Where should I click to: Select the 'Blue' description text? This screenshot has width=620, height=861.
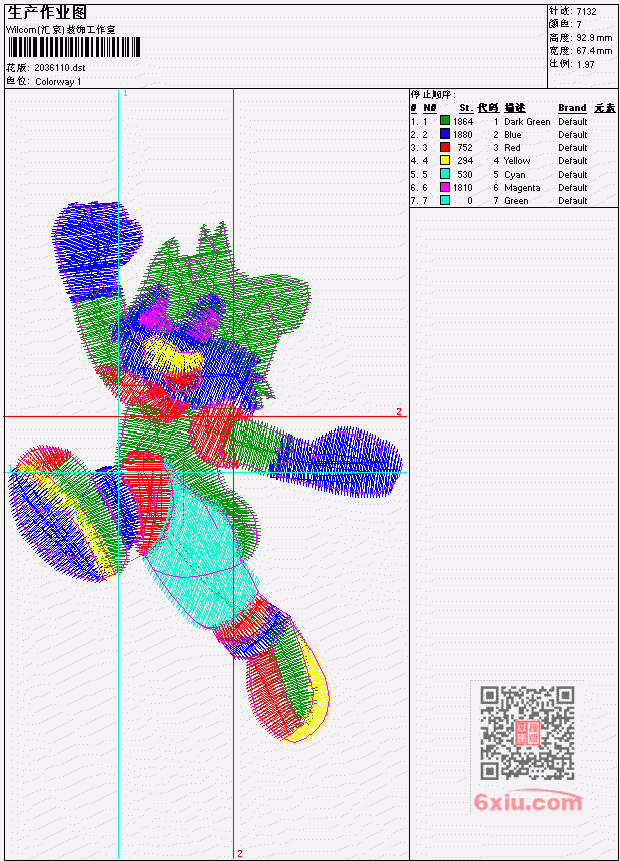point(513,135)
